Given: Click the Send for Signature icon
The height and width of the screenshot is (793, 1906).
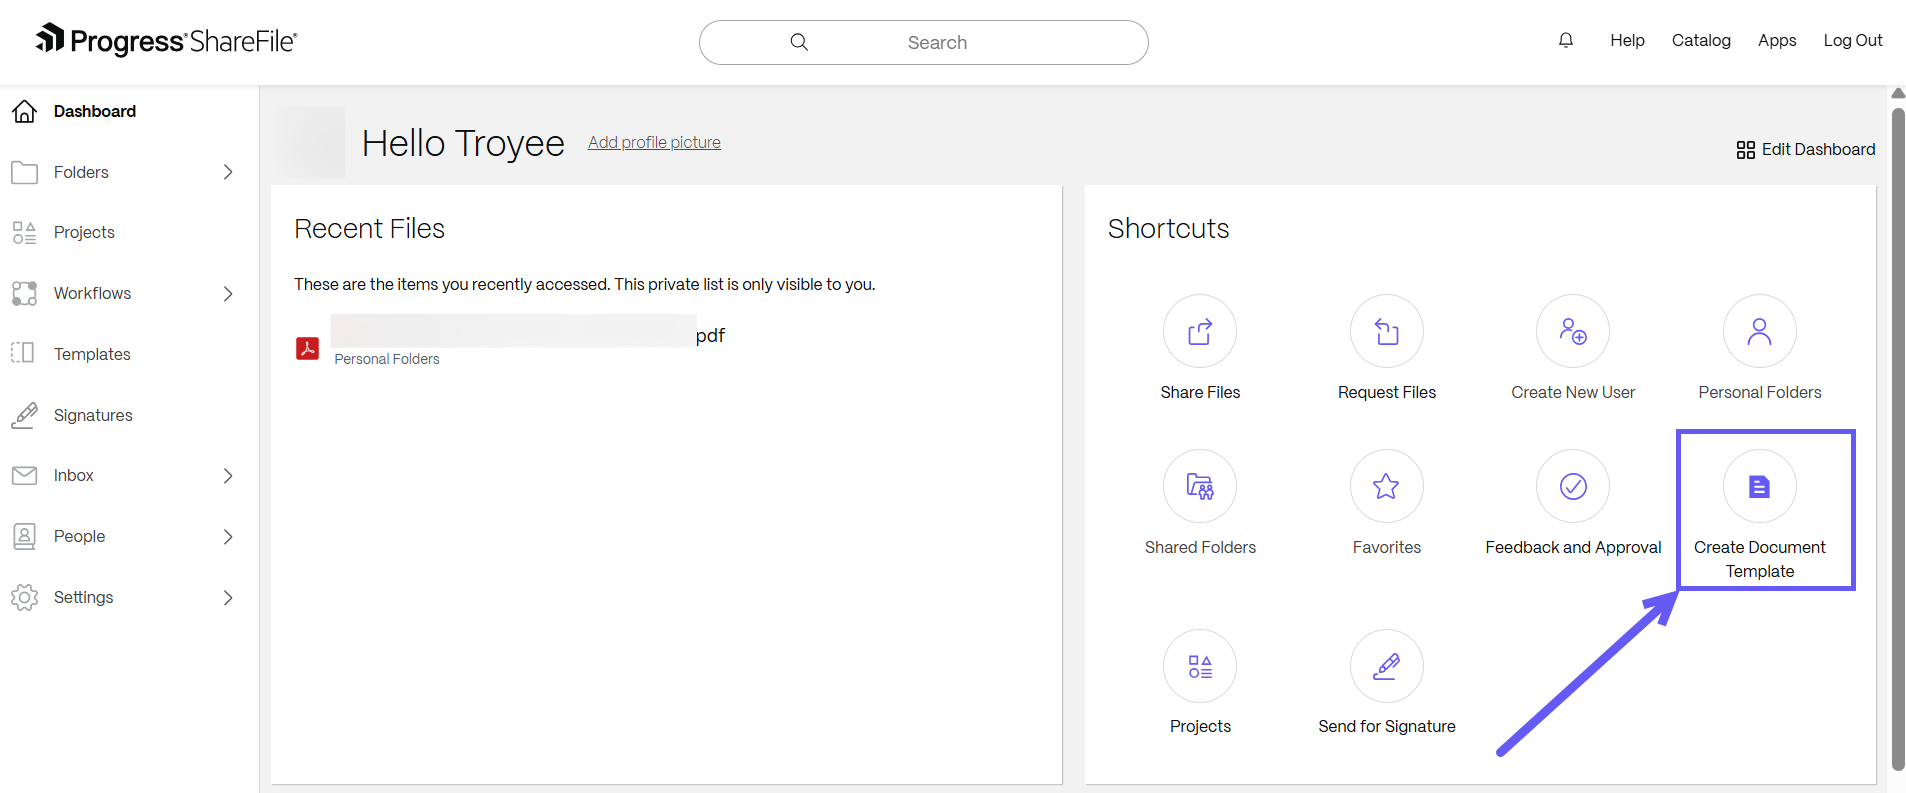Looking at the screenshot, I should coord(1386,666).
